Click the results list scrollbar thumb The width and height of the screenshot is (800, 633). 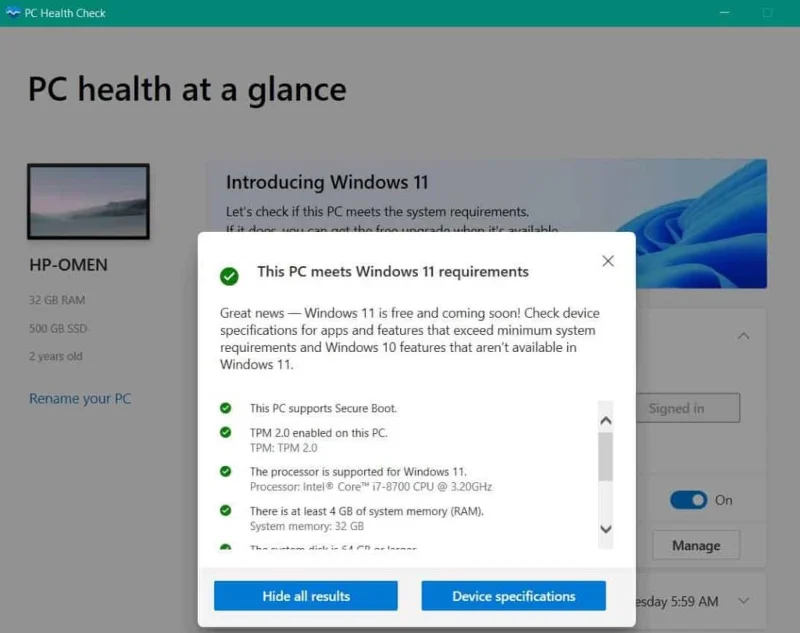606,457
